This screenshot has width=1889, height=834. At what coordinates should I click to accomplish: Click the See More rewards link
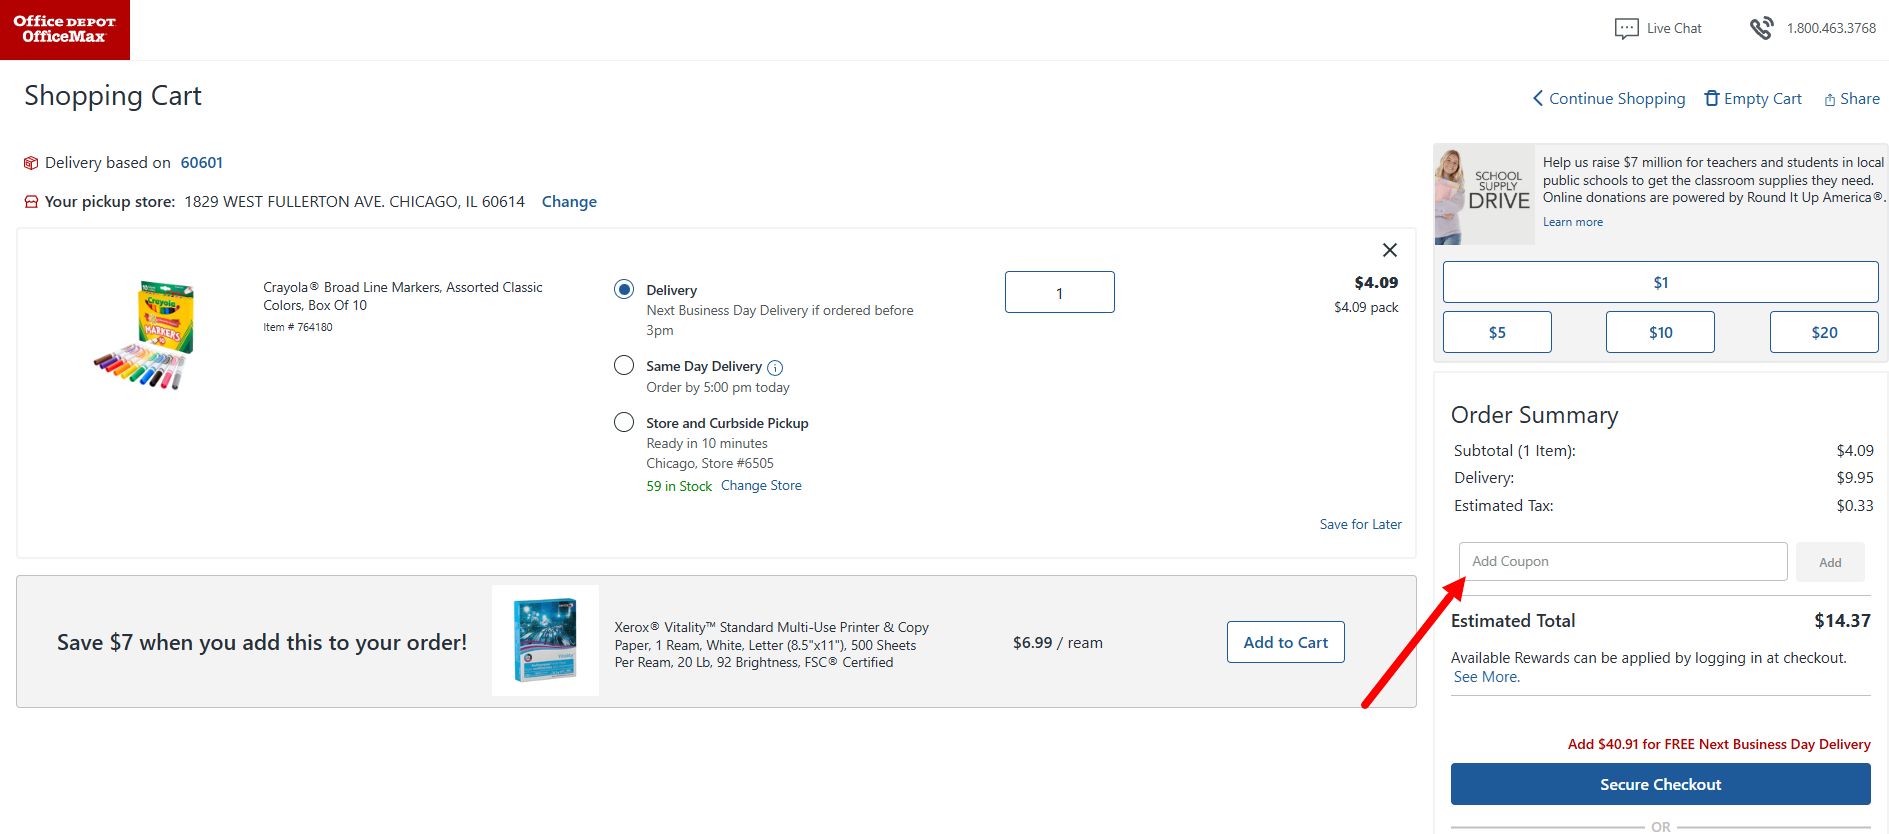[1486, 677]
